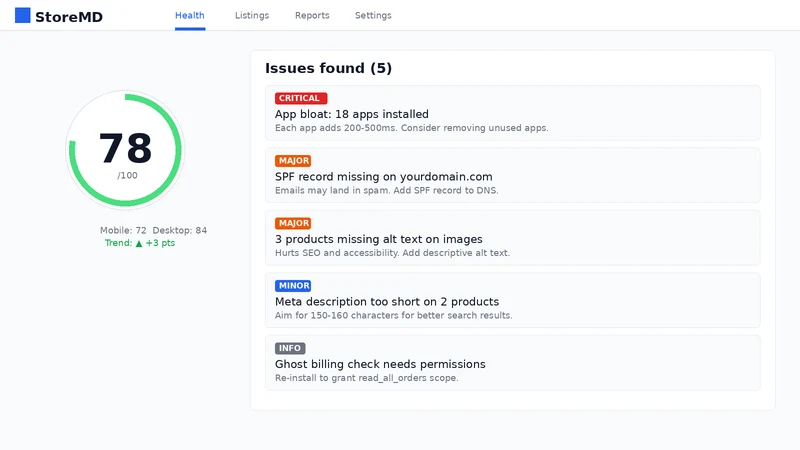
Task: Click the text about hurting SEO and accessibility
Action: 392,253
